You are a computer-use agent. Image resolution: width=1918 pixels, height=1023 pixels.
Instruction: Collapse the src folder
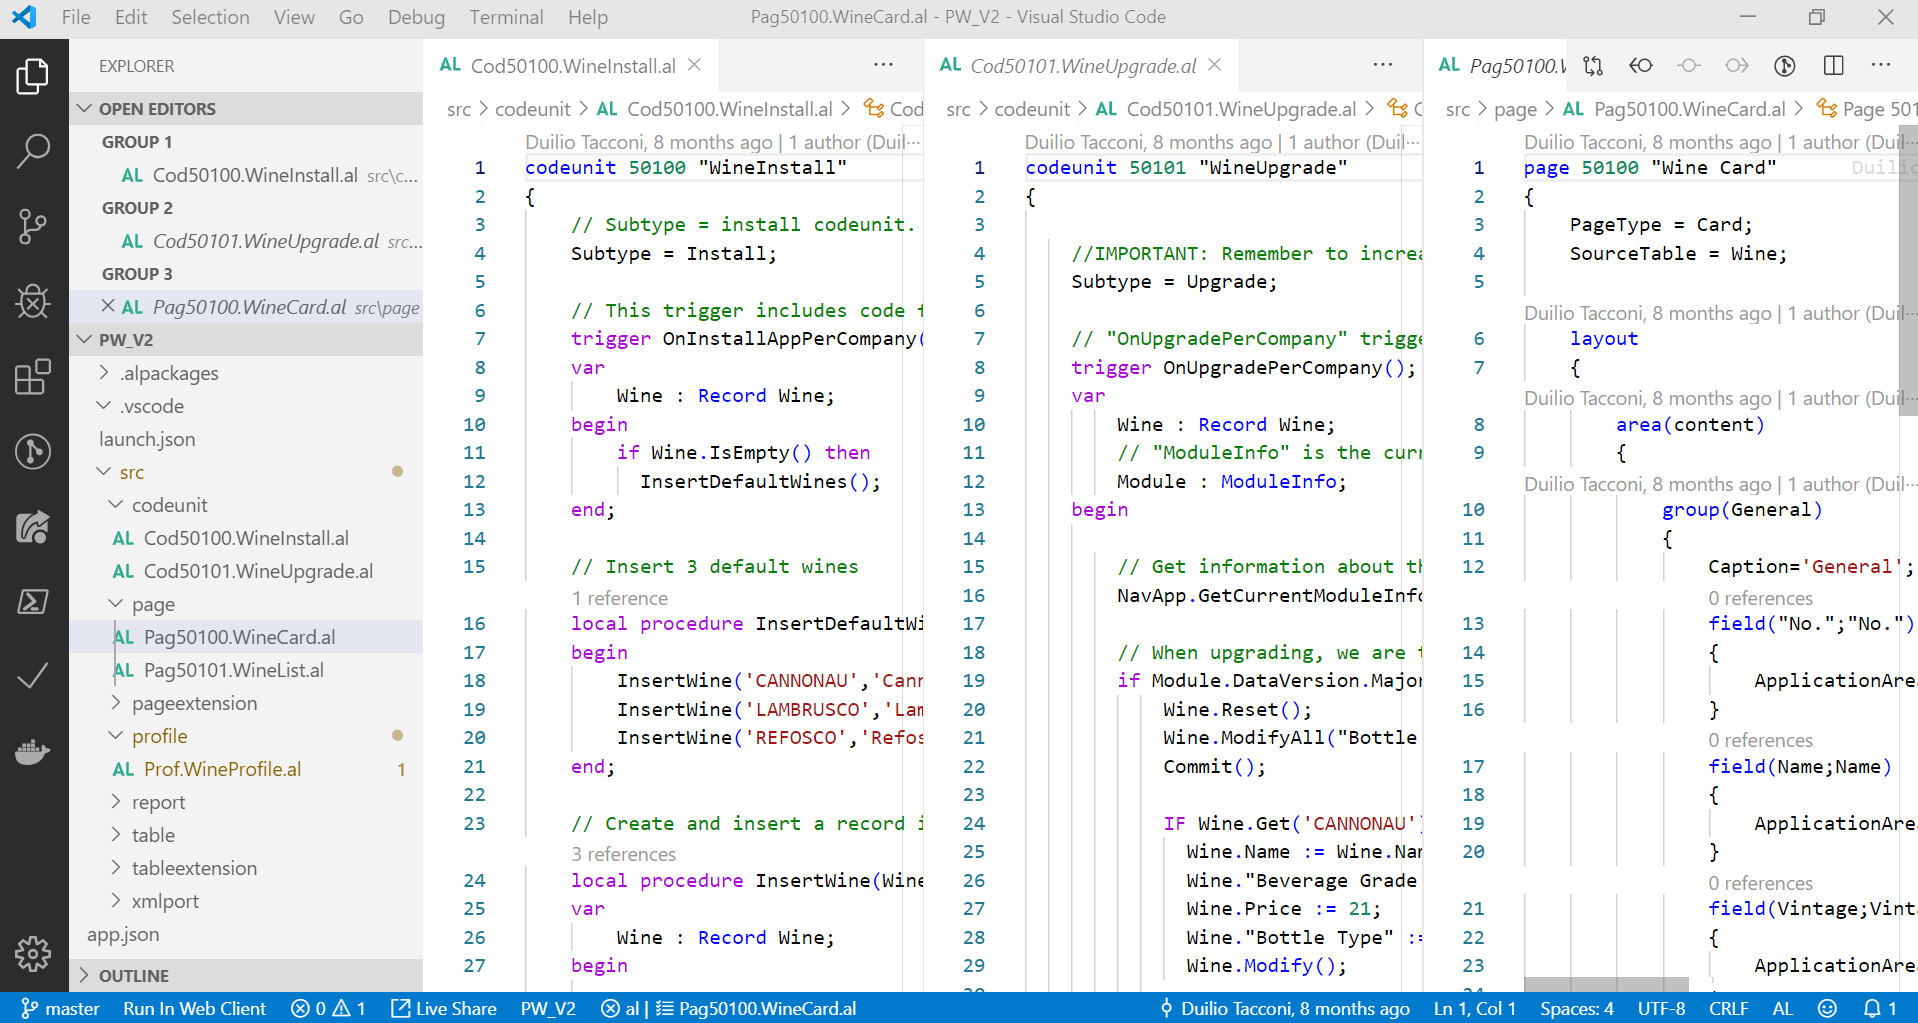246,472
